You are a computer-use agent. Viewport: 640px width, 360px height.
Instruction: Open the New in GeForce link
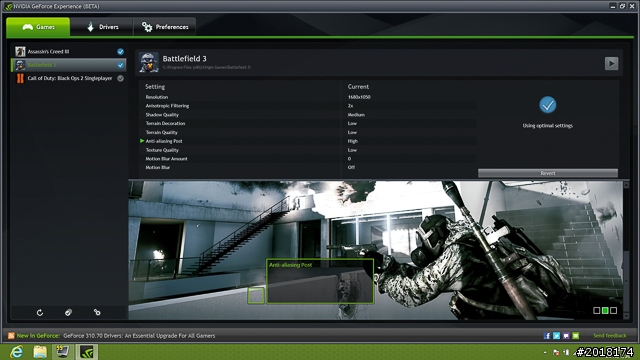click(38, 336)
